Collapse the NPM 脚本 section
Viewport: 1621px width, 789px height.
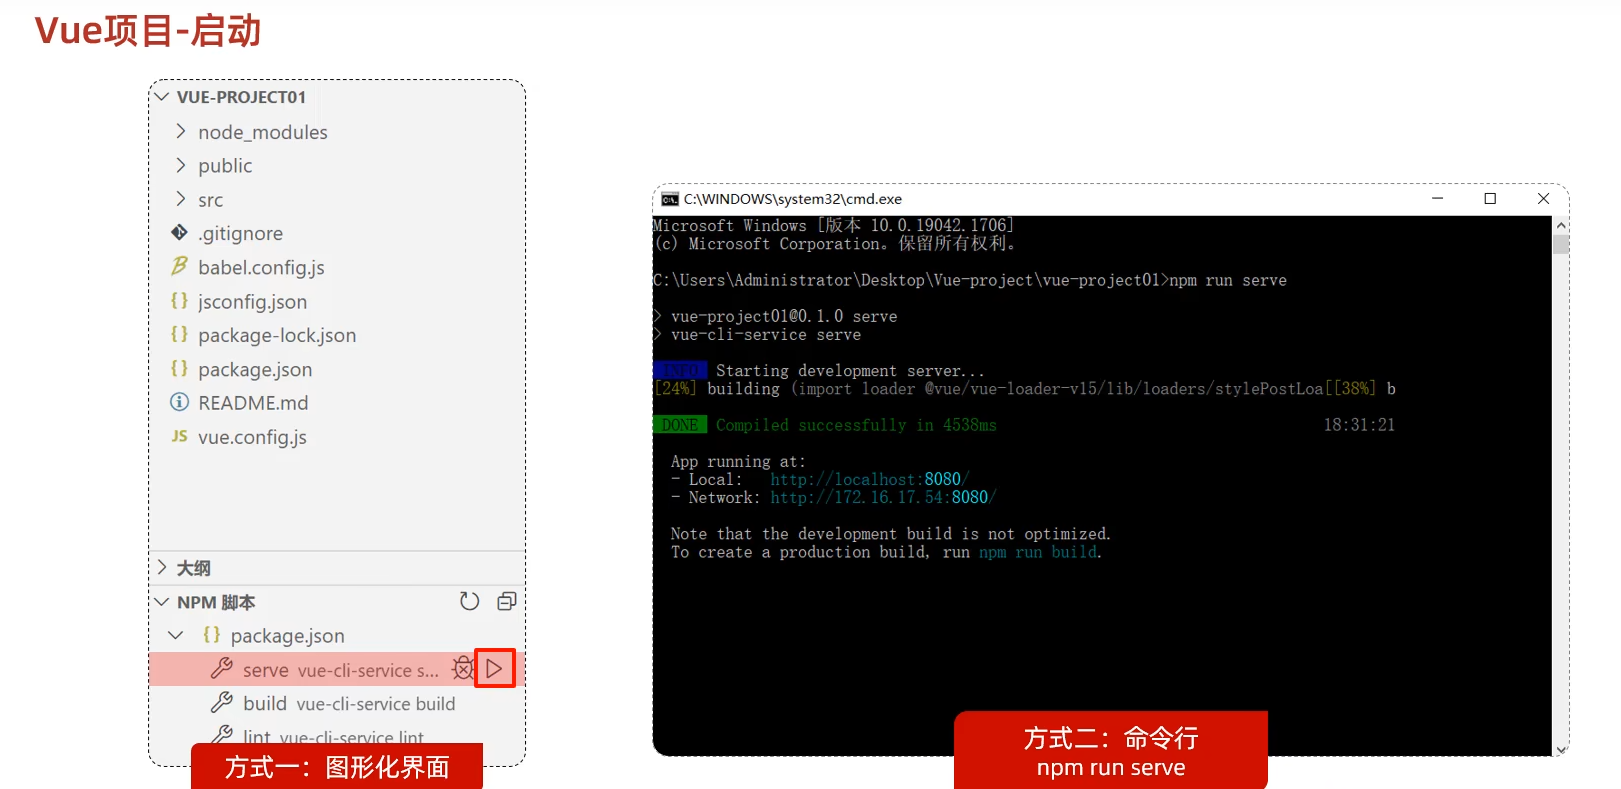point(162,602)
